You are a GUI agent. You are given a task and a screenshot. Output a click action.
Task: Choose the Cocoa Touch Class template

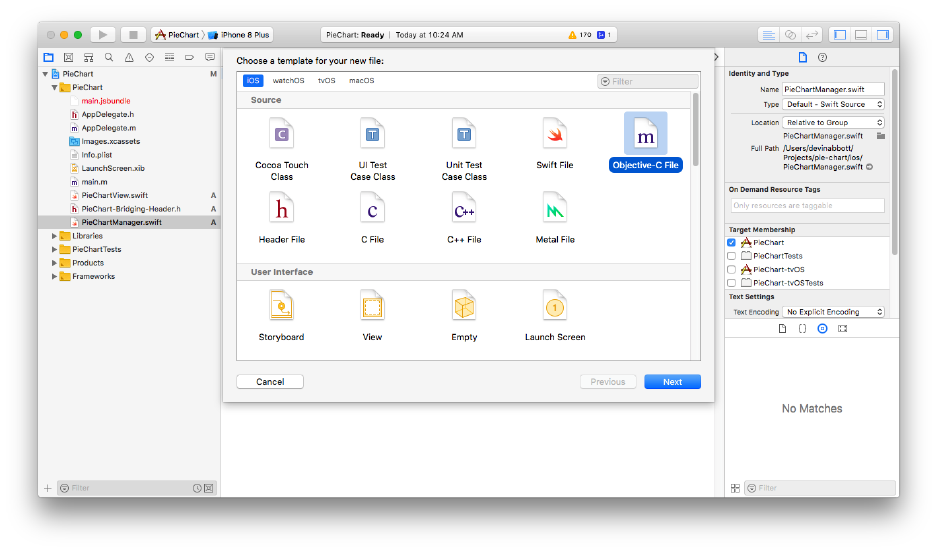(x=281, y=149)
